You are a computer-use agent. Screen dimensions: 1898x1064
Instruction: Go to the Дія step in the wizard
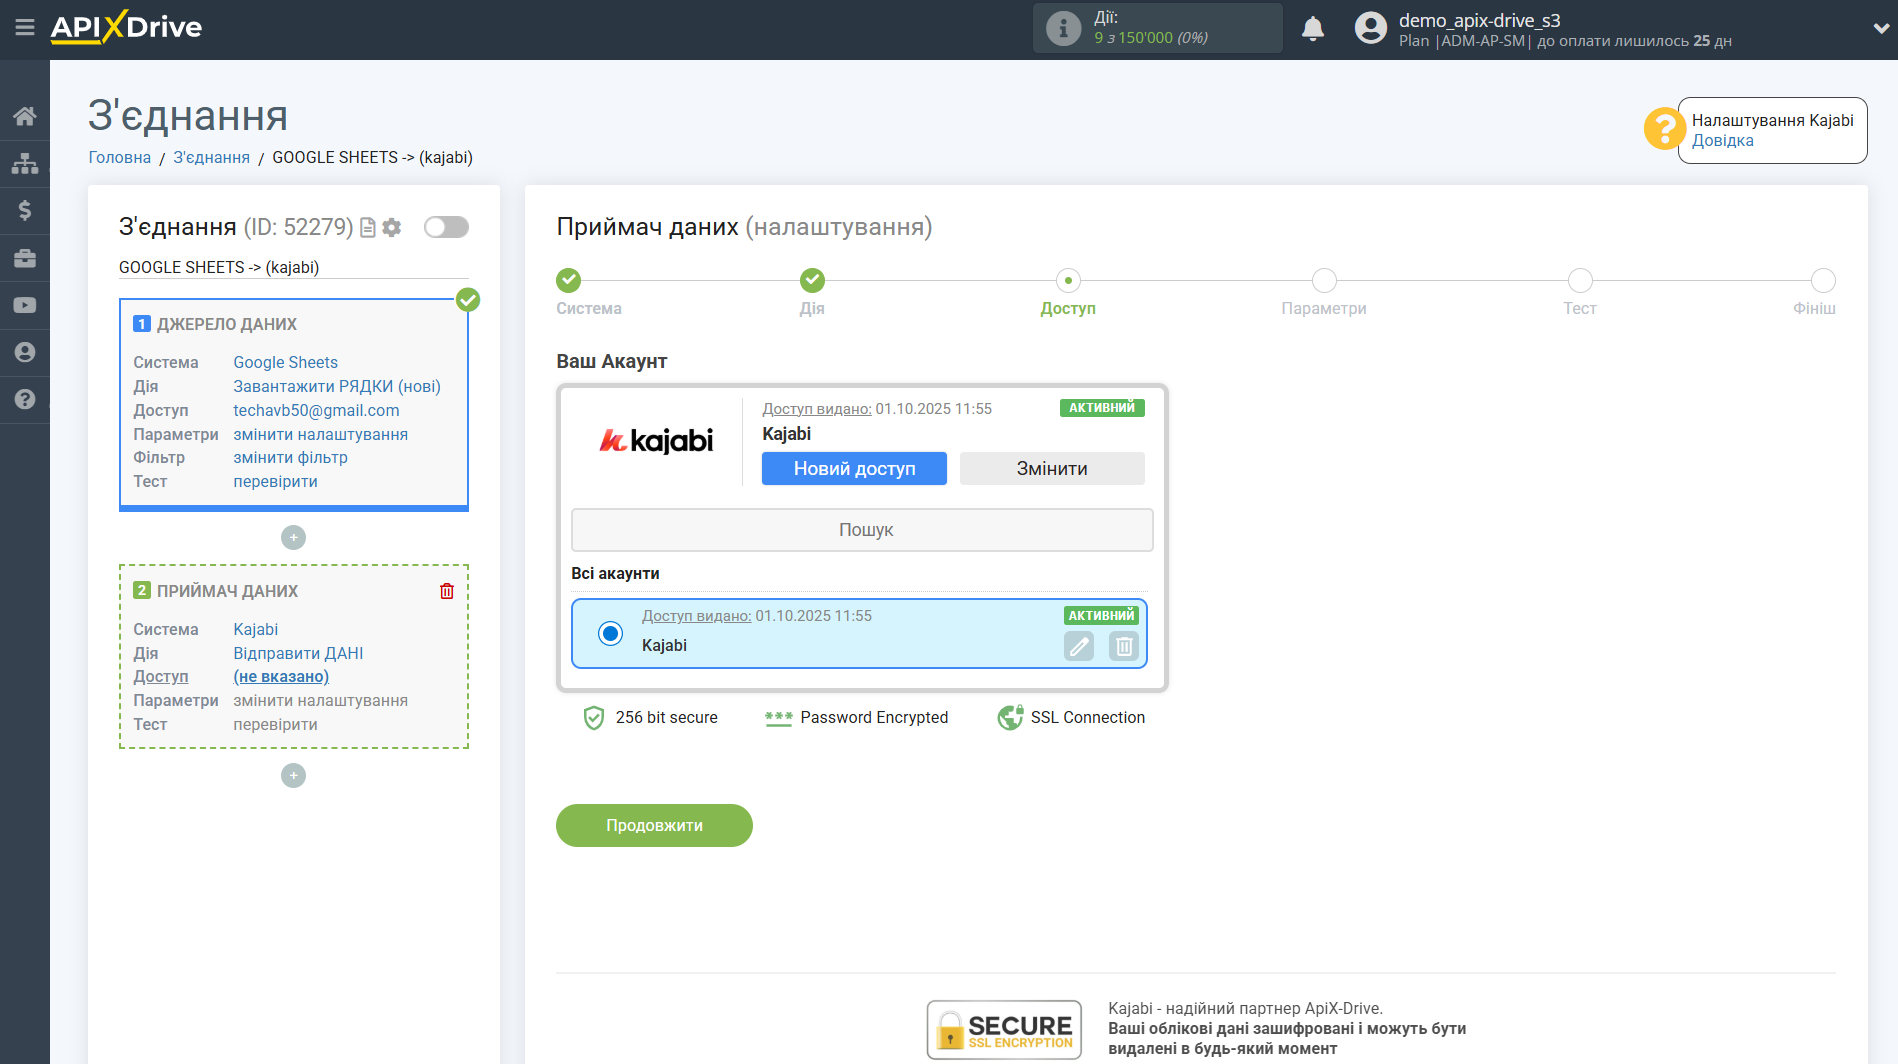812,280
